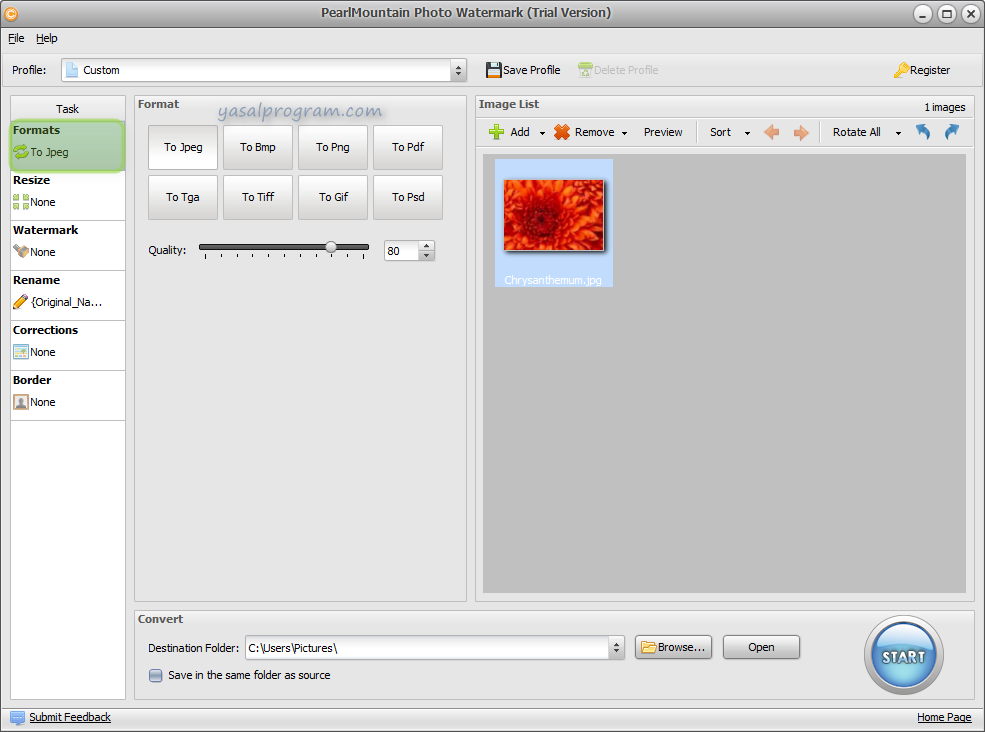The width and height of the screenshot is (985, 732).
Task: Click the Save Profile floppy disk icon
Action: (x=493, y=70)
